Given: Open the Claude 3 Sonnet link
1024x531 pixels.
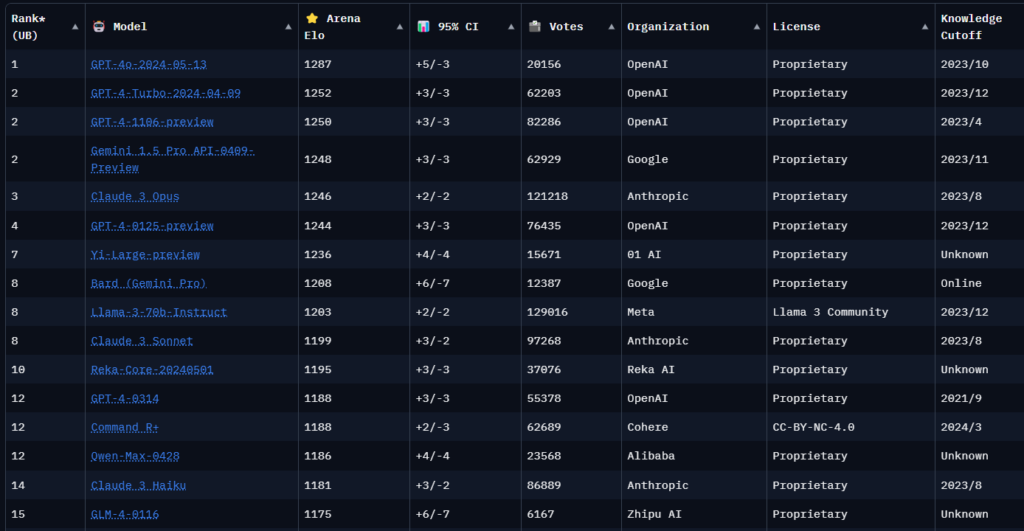Looking at the screenshot, I should coord(142,340).
